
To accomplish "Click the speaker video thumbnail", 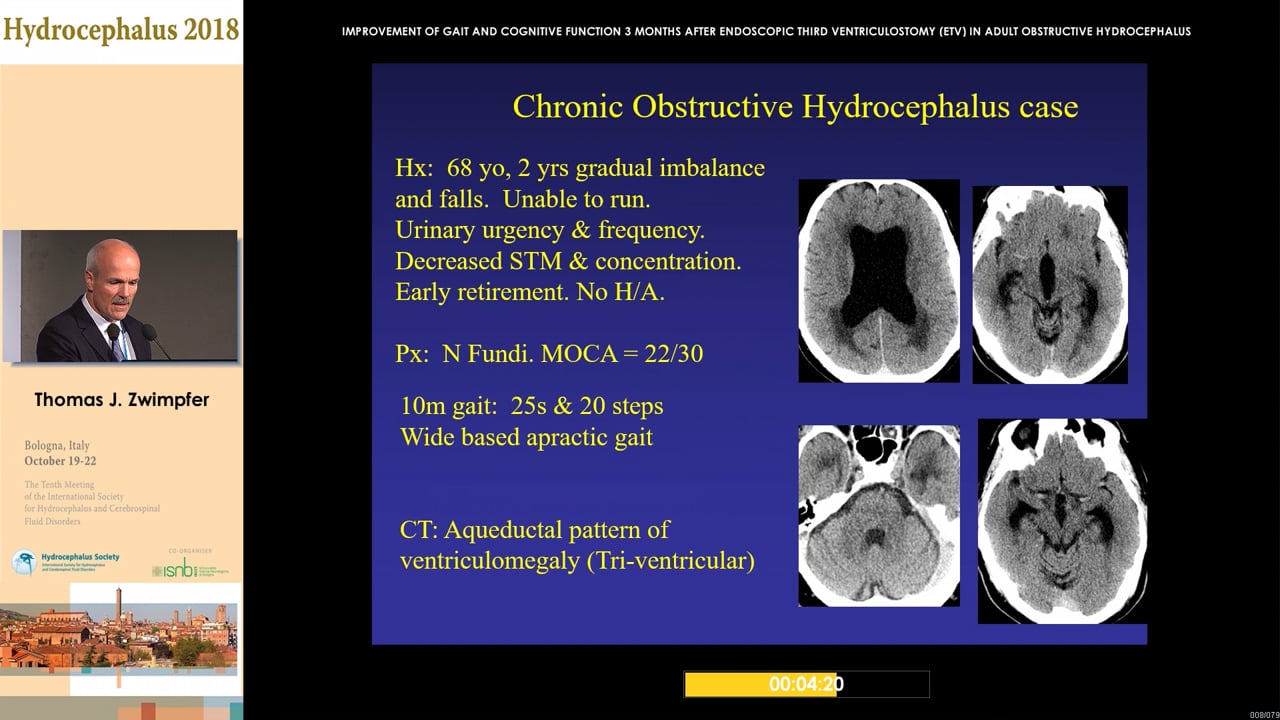I will [x=121, y=296].
